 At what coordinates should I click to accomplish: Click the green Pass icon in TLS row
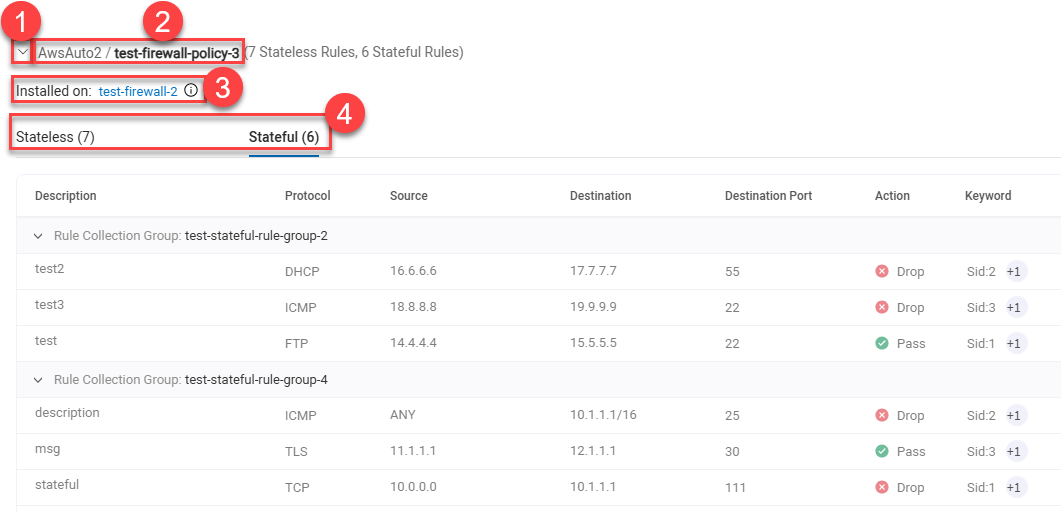tap(882, 451)
